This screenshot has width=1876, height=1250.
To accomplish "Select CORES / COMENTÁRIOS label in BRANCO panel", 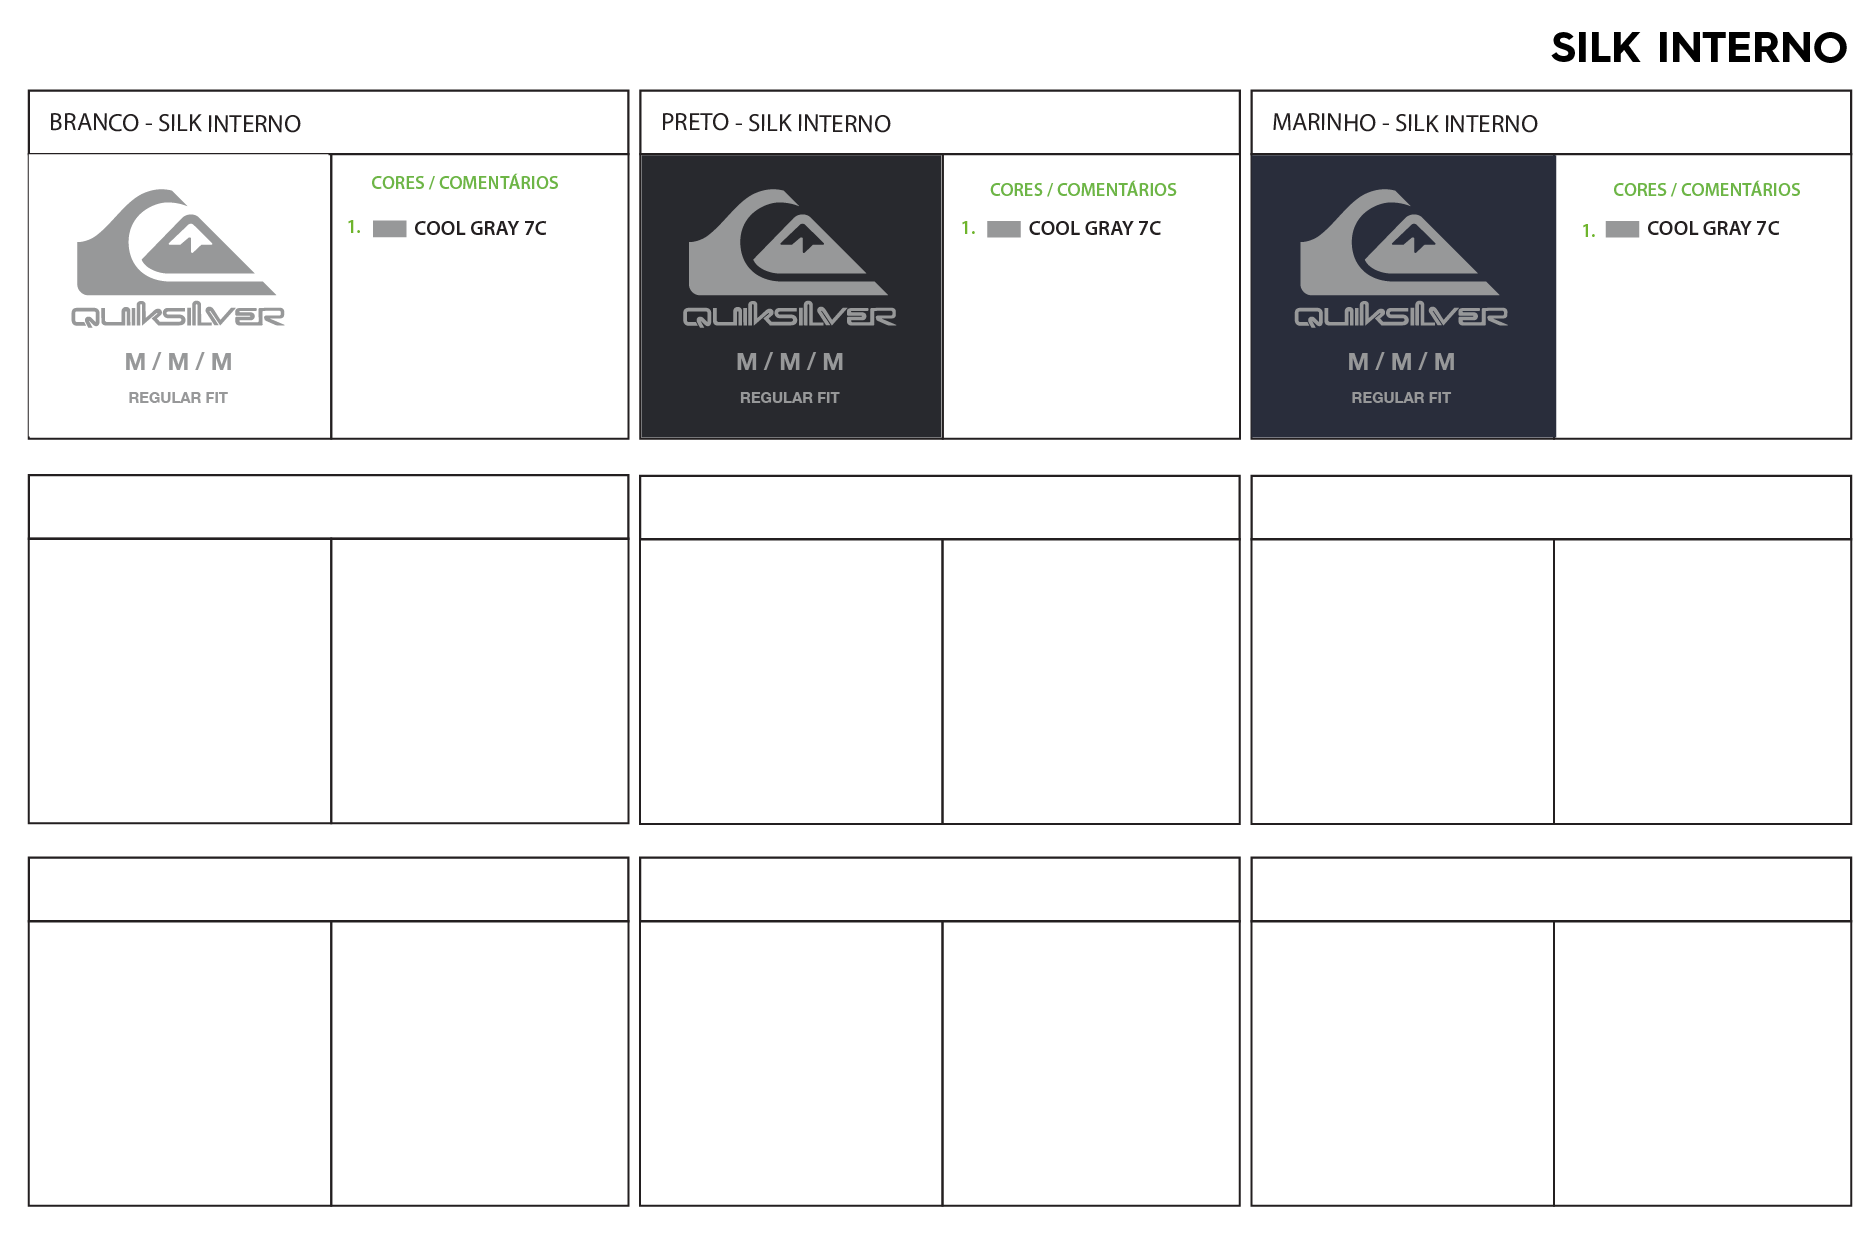I will pyautogui.click(x=465, y=183).
